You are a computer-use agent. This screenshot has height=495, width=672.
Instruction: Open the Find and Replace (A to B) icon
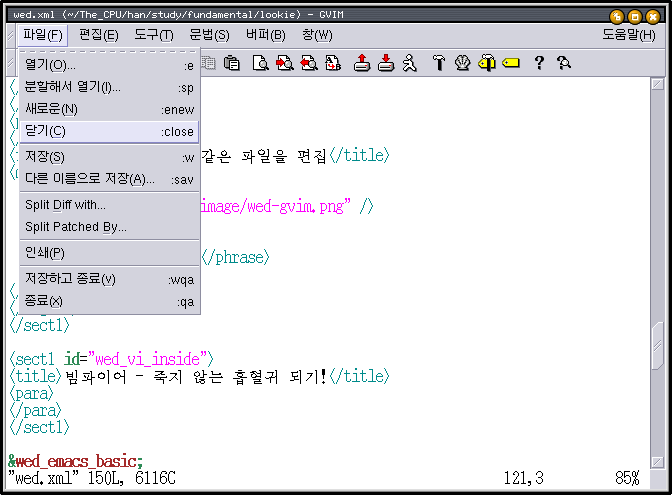[x=333, y=63]
